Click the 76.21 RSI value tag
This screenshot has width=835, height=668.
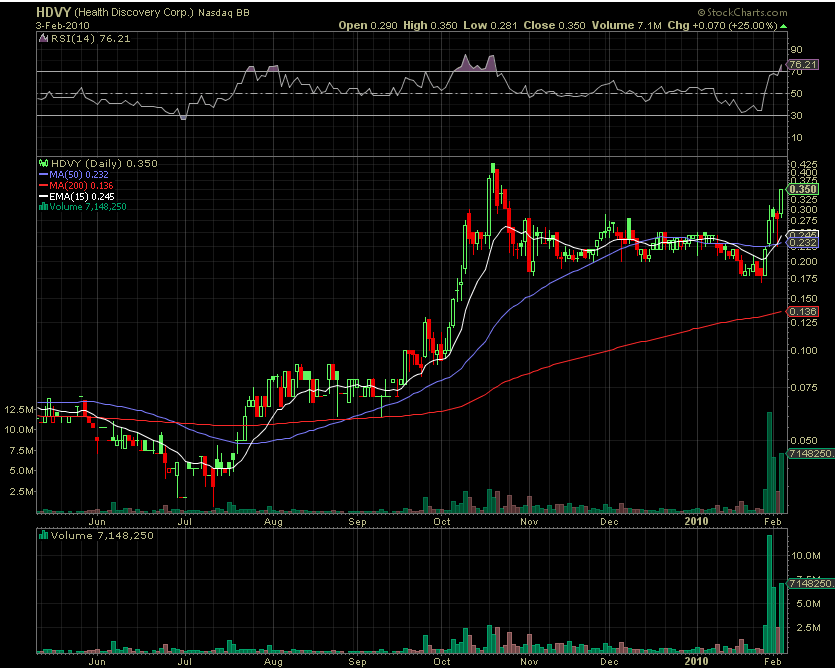pyautogui.click(x=803, y=64)
